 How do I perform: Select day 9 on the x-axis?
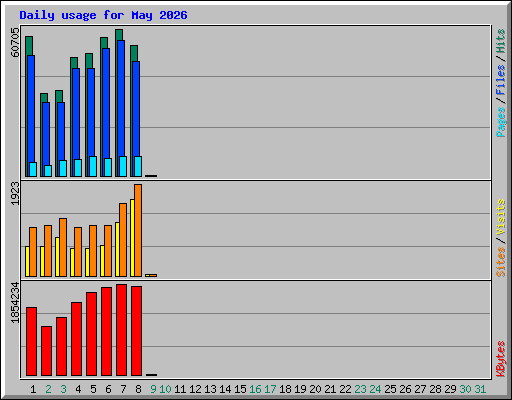[153, 389]
